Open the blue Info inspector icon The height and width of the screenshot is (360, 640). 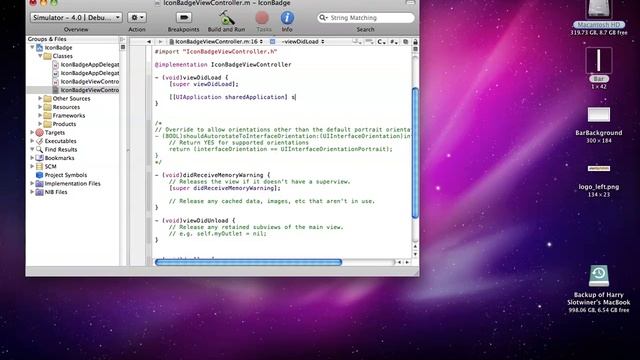pyautogui.click(x=287, y=18)
